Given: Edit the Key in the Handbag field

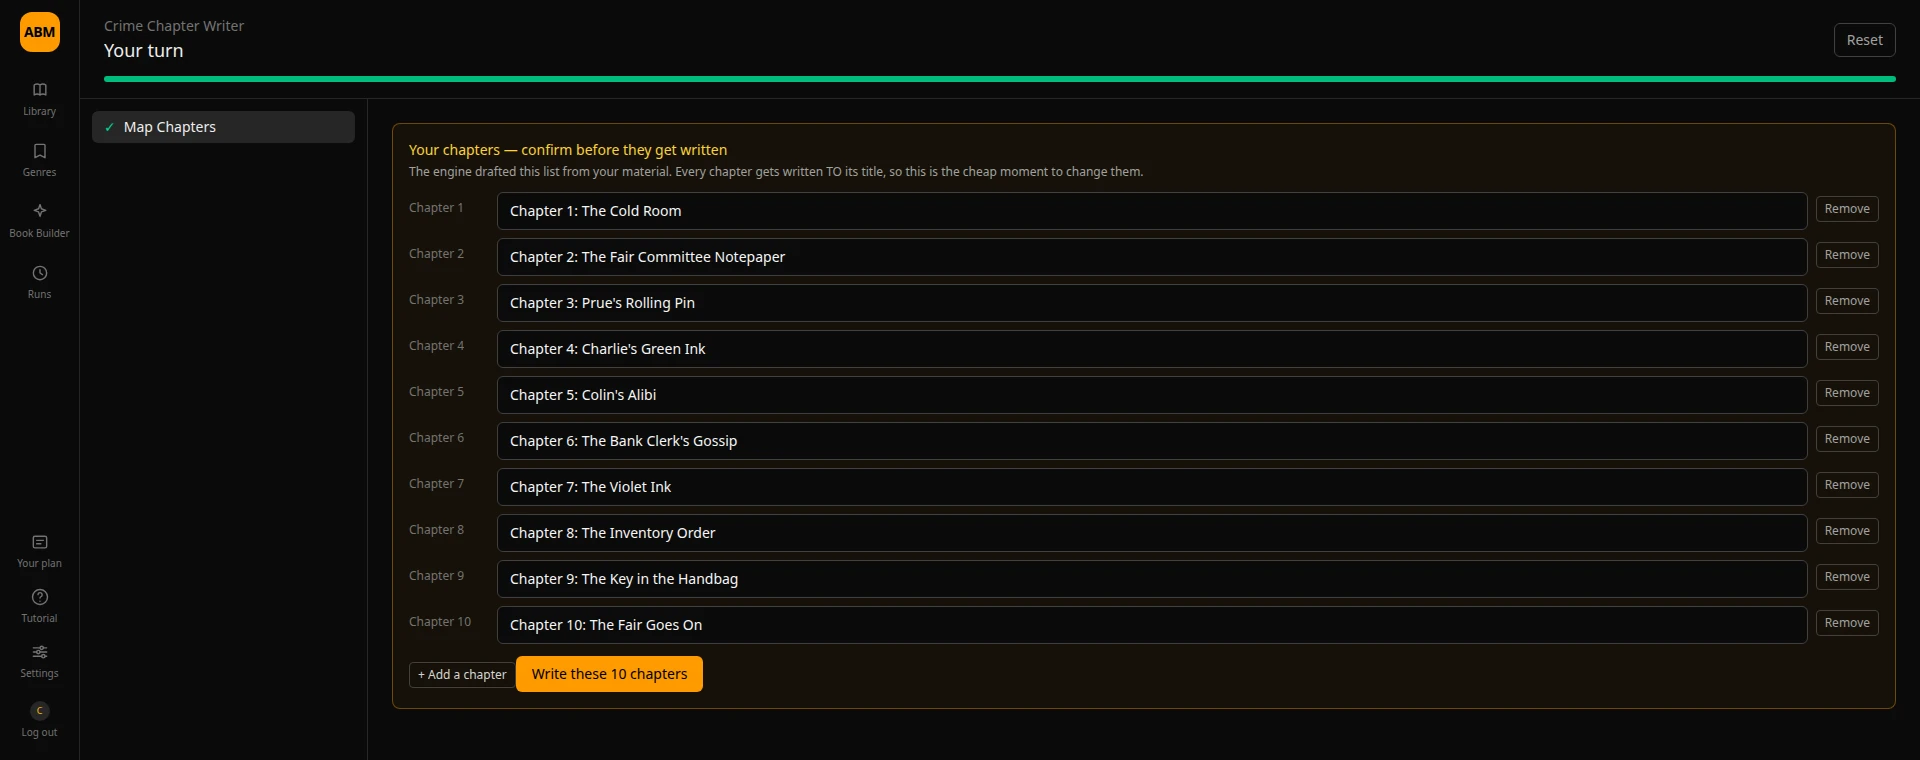Looking at the screenshot, I should pyautogui.click(x=1152, y=579).
